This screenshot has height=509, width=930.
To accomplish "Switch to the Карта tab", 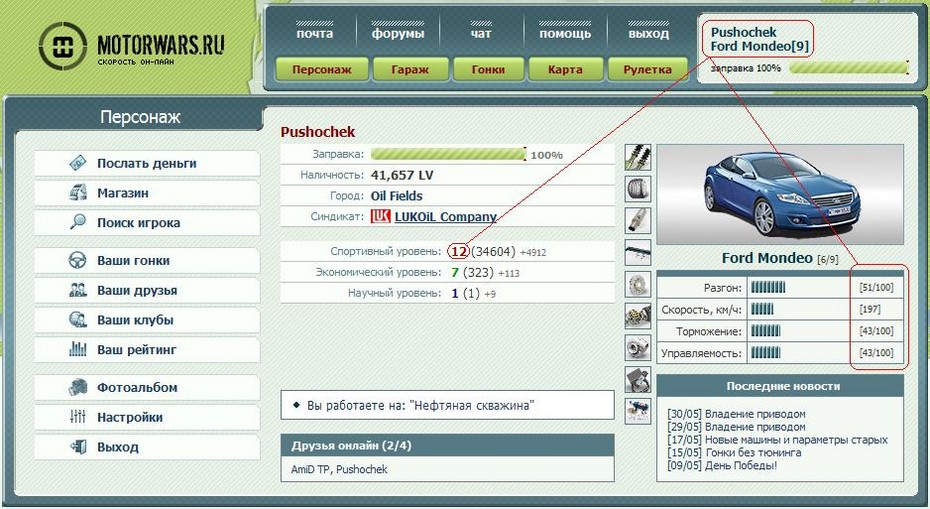I will [565, 69].
